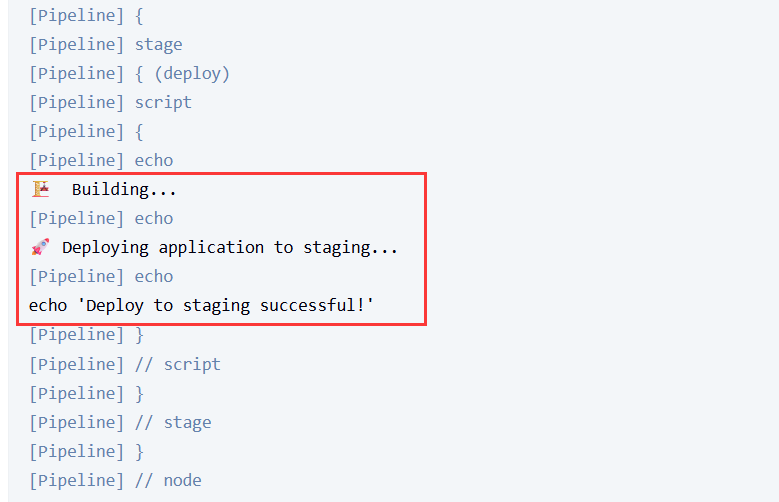Select the "[Pipeline] stage" log line

click(x=106, y=44)
